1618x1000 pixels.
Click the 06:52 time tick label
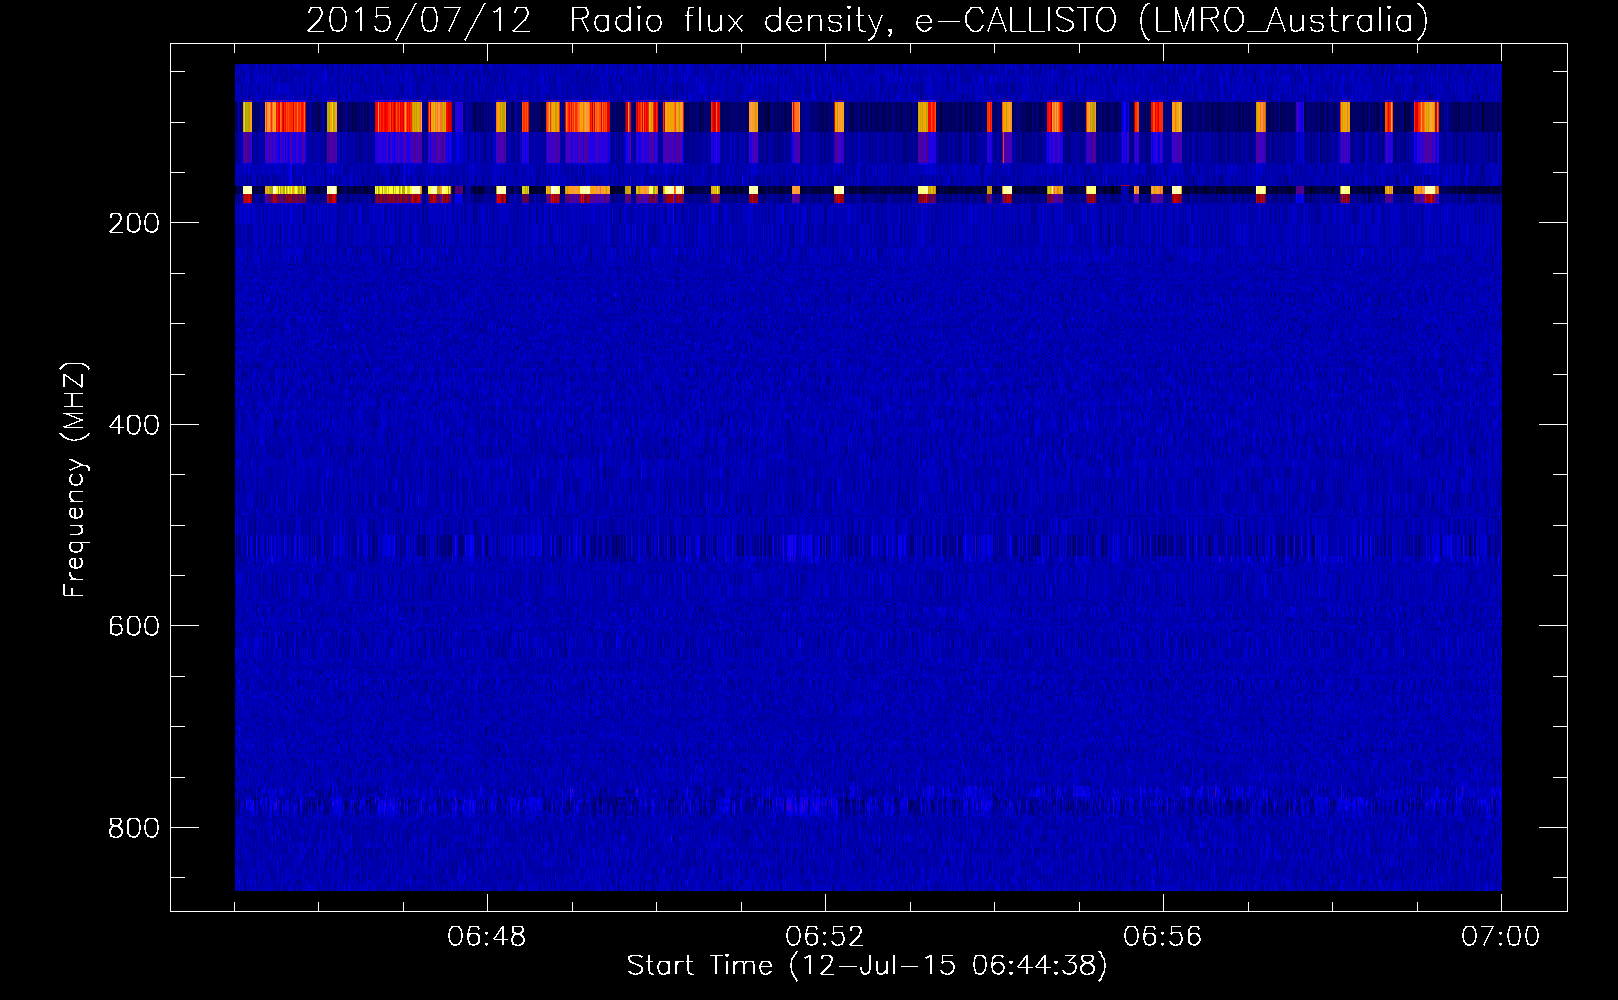(825, 937)
